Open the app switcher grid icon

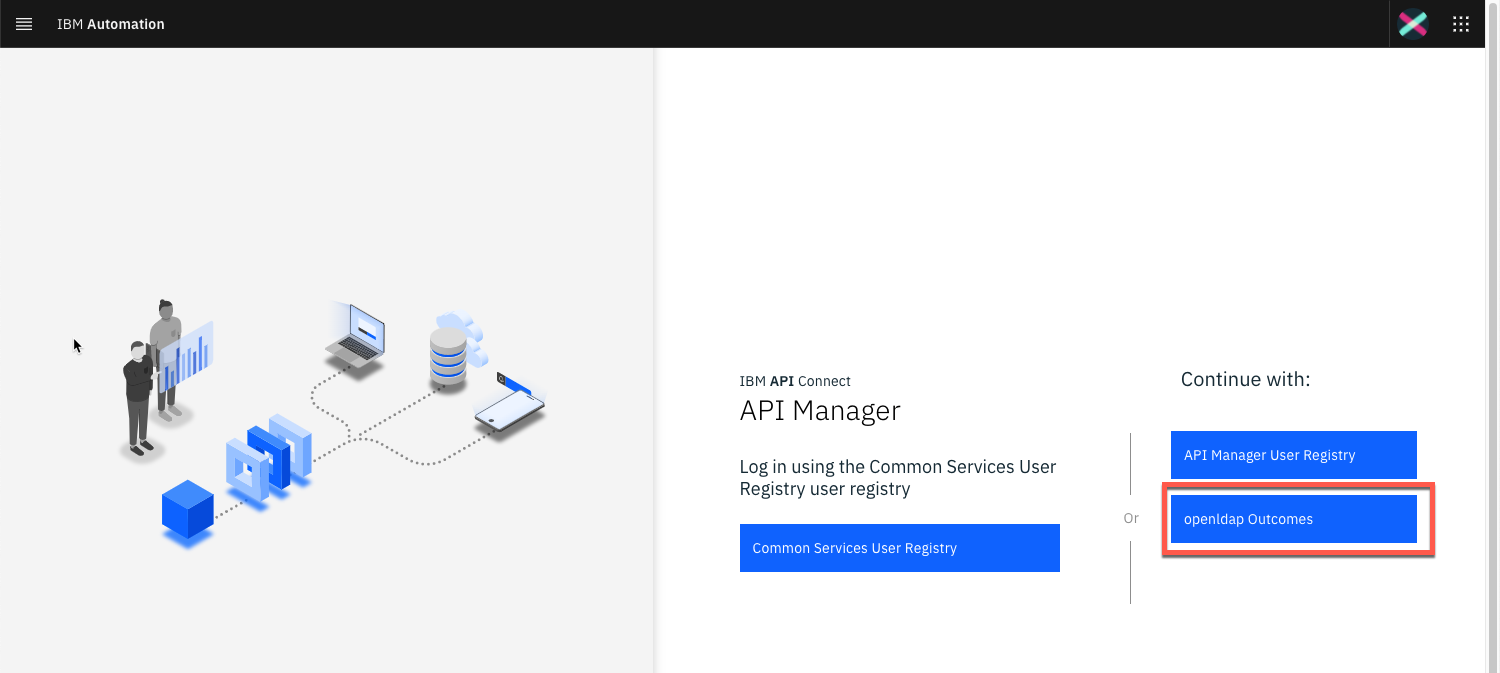(1461, 24)
